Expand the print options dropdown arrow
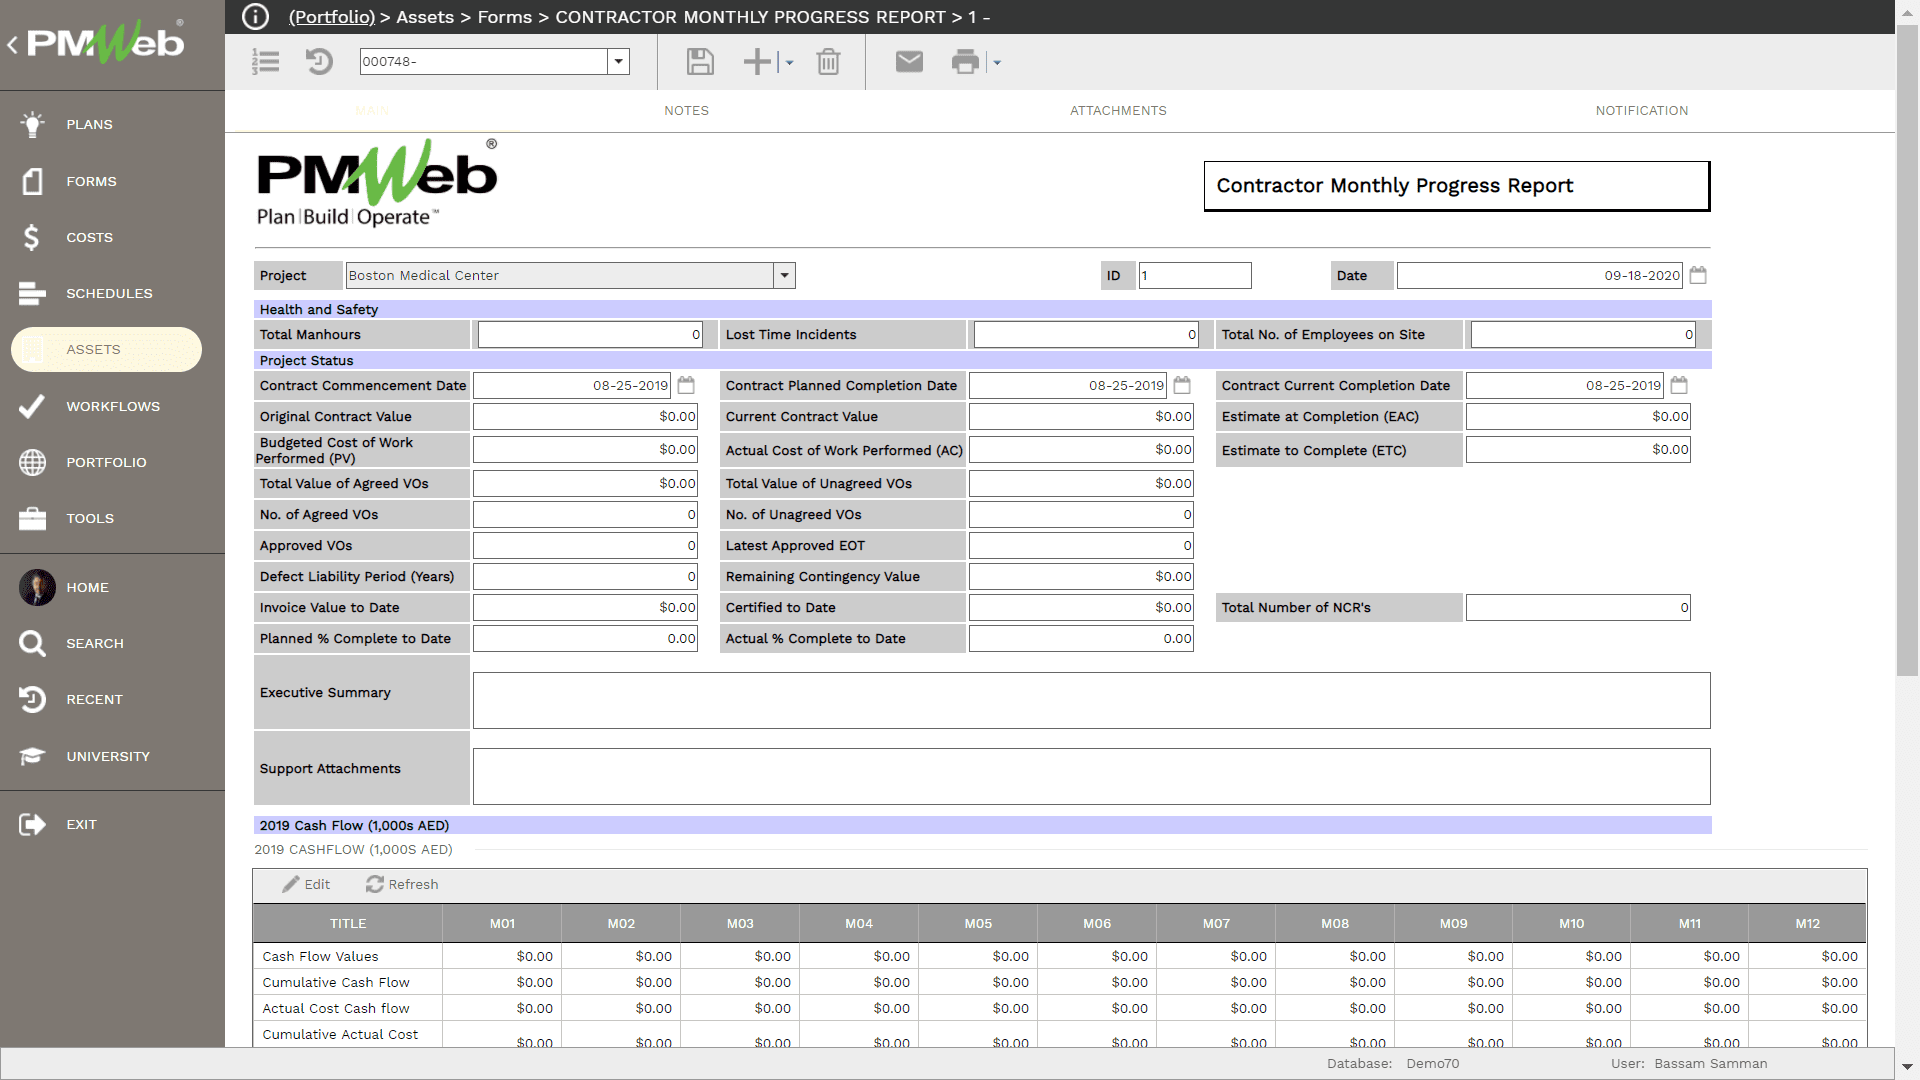The width and height of the screenshot is (1920, 1080). [x=996, y=62]
